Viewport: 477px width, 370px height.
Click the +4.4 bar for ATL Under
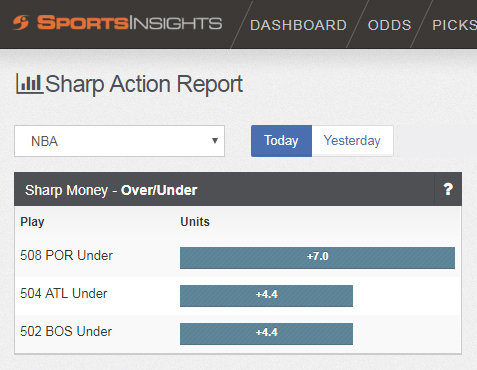[266, 296]
